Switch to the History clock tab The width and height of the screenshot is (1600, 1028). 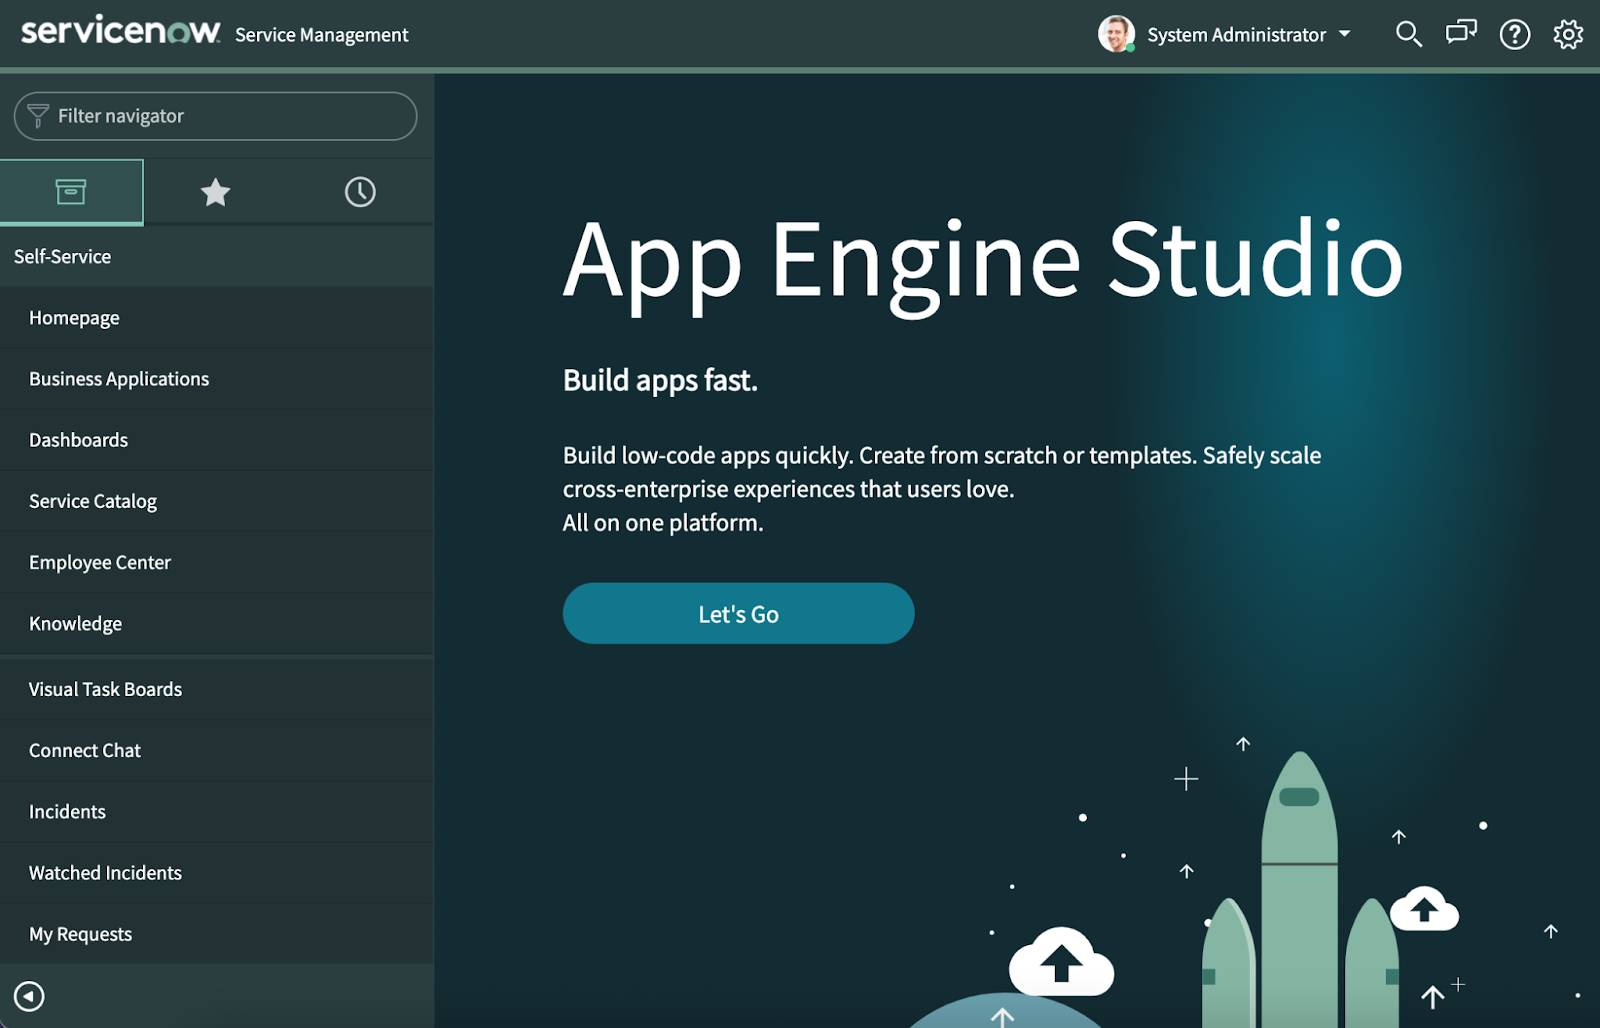coord(360,192)
